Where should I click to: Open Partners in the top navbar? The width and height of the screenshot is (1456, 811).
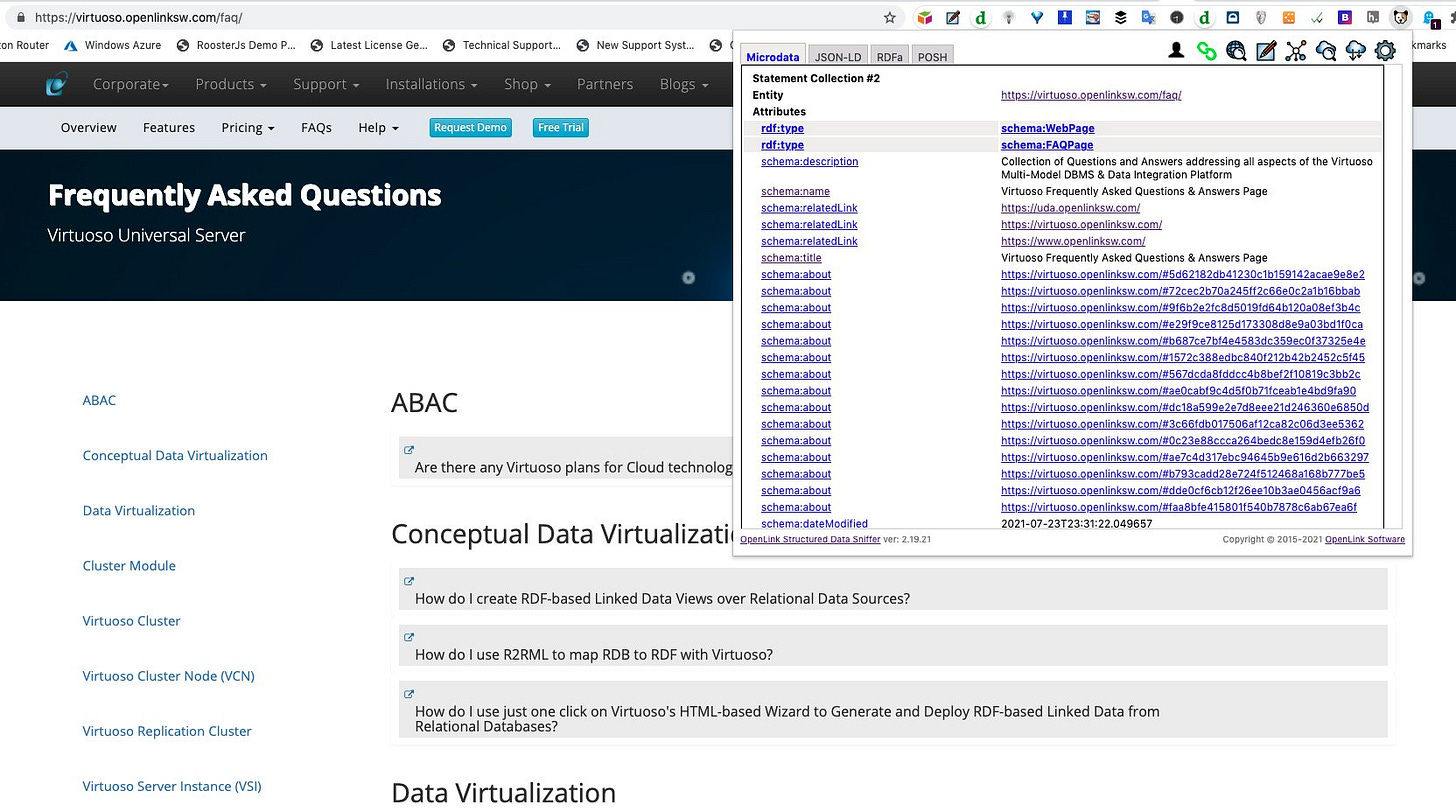click(x=605, y=84)
